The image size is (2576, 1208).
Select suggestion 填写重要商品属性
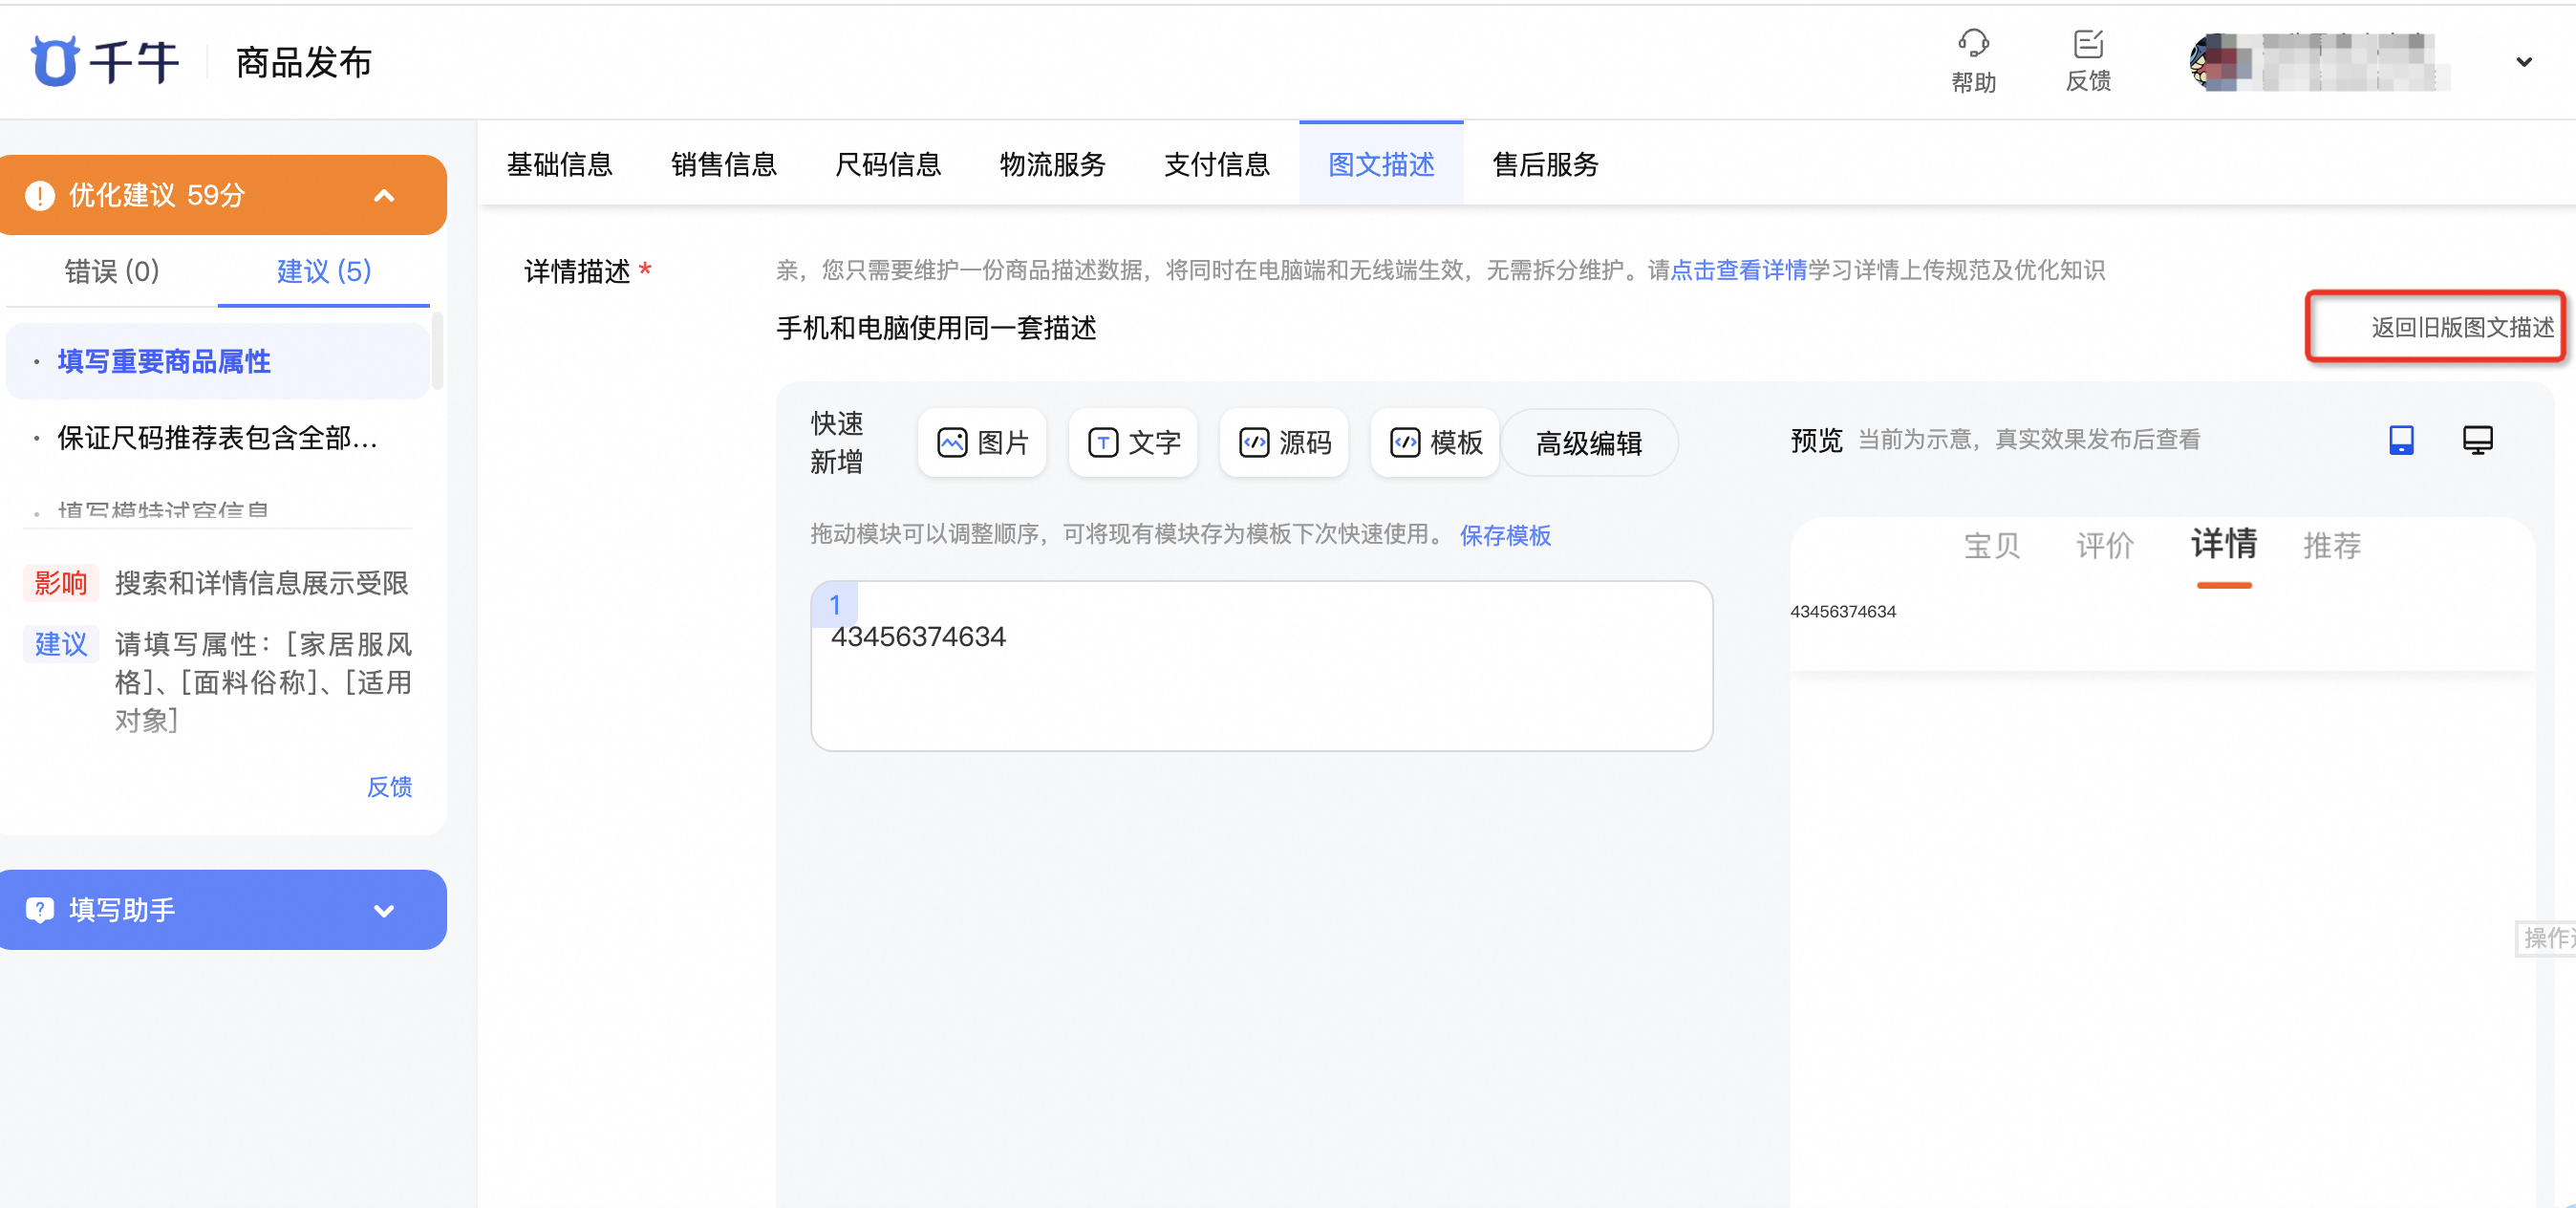point(218,361)
